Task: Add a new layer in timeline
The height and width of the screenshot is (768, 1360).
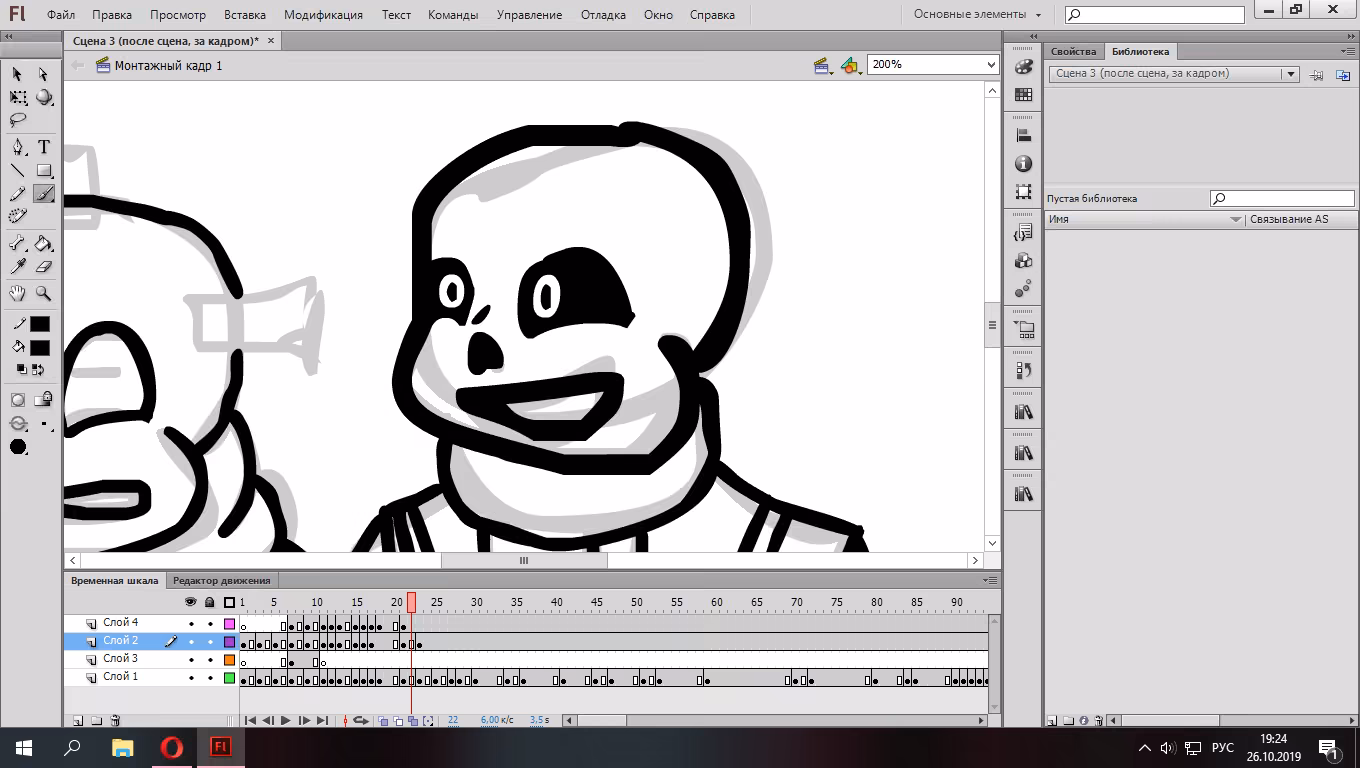Action: click(x=78, y=720)
